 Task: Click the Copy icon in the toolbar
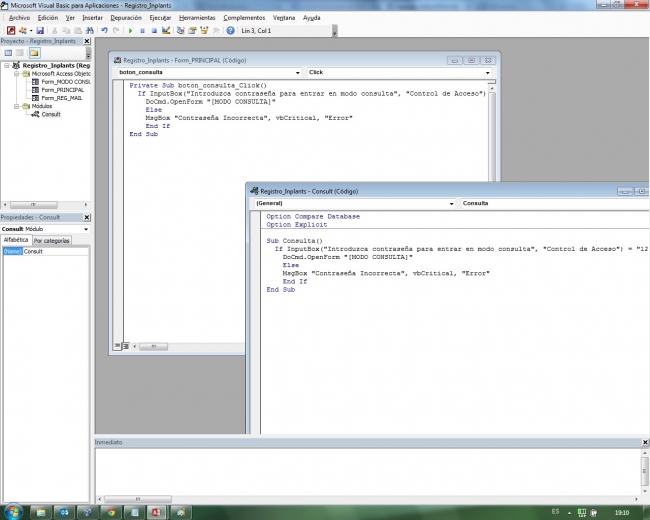coord(66,30)
